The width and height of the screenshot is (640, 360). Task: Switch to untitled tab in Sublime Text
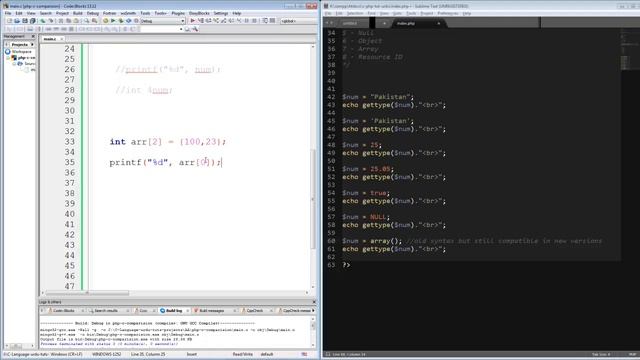350,23
